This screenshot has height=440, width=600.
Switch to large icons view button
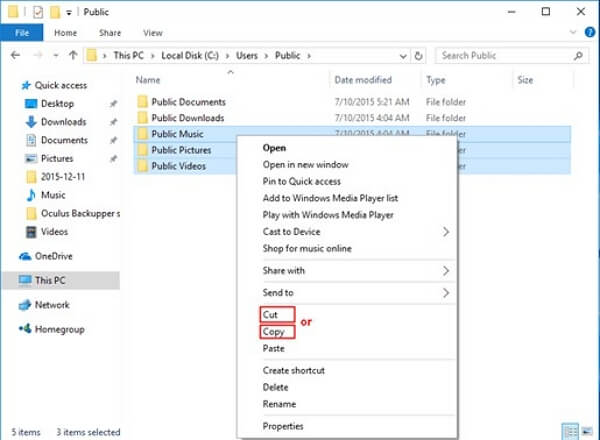pos(587,432)
